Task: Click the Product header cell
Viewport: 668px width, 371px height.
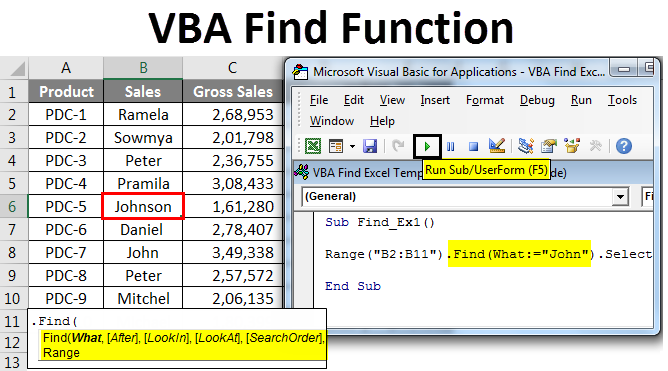Action: pos(66,92)
